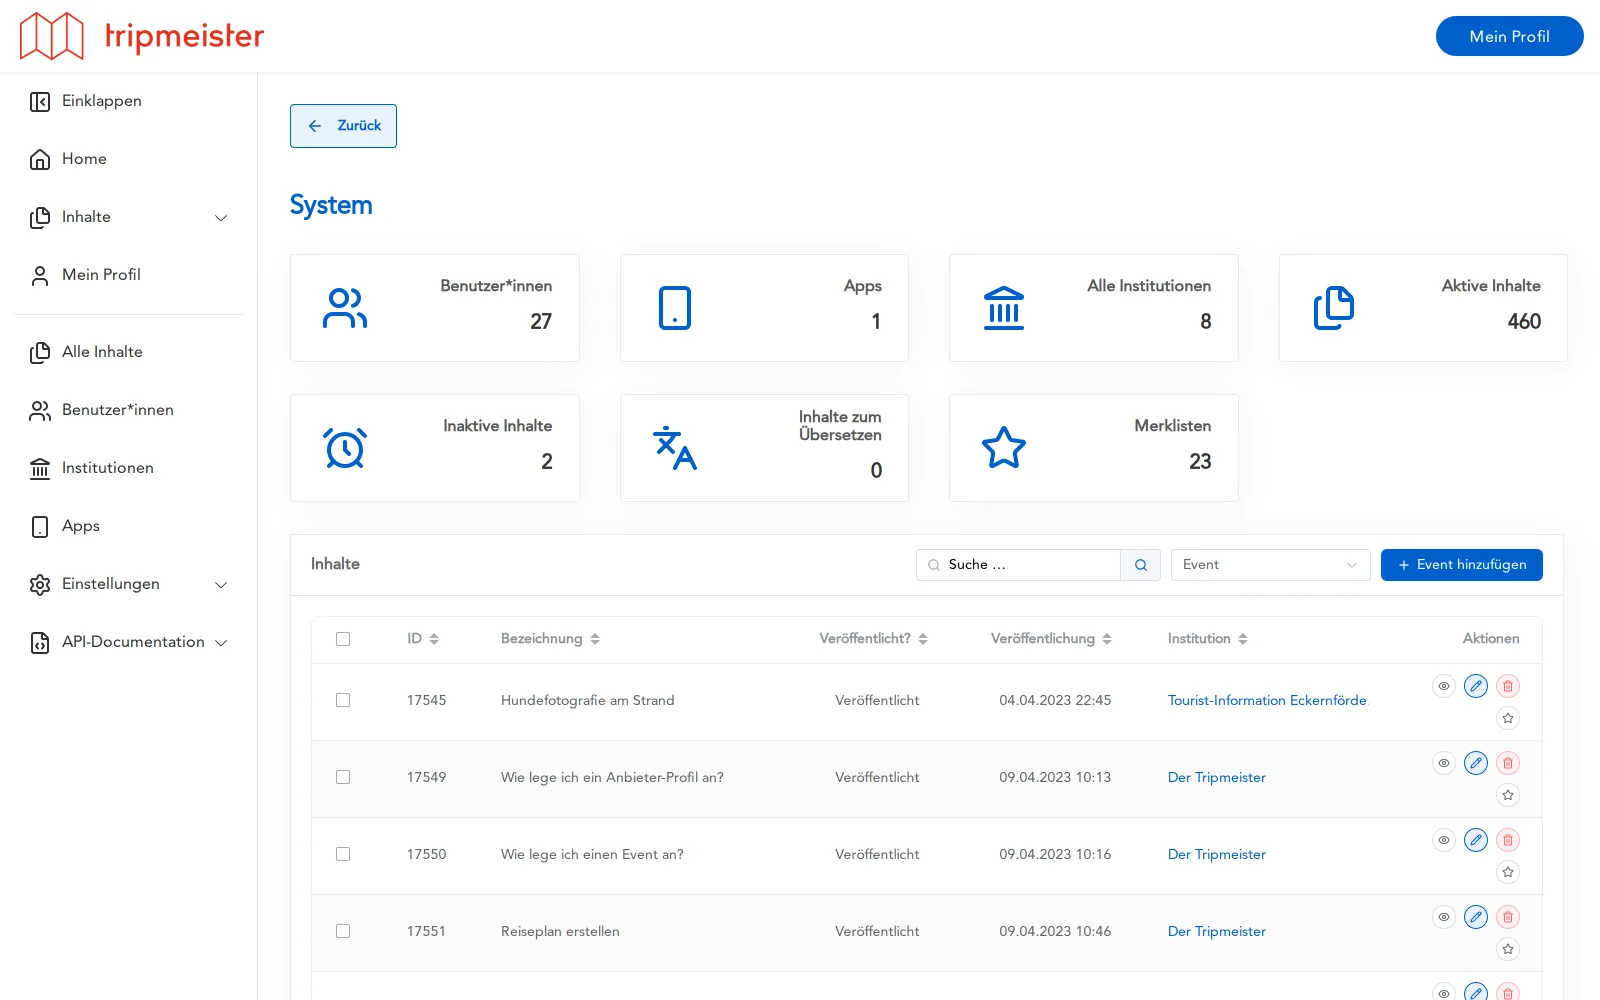Image resolution: width=1600 pixels, height=1000 pixels.
Task: Check the box for row 17549
Action: (343, 777)
